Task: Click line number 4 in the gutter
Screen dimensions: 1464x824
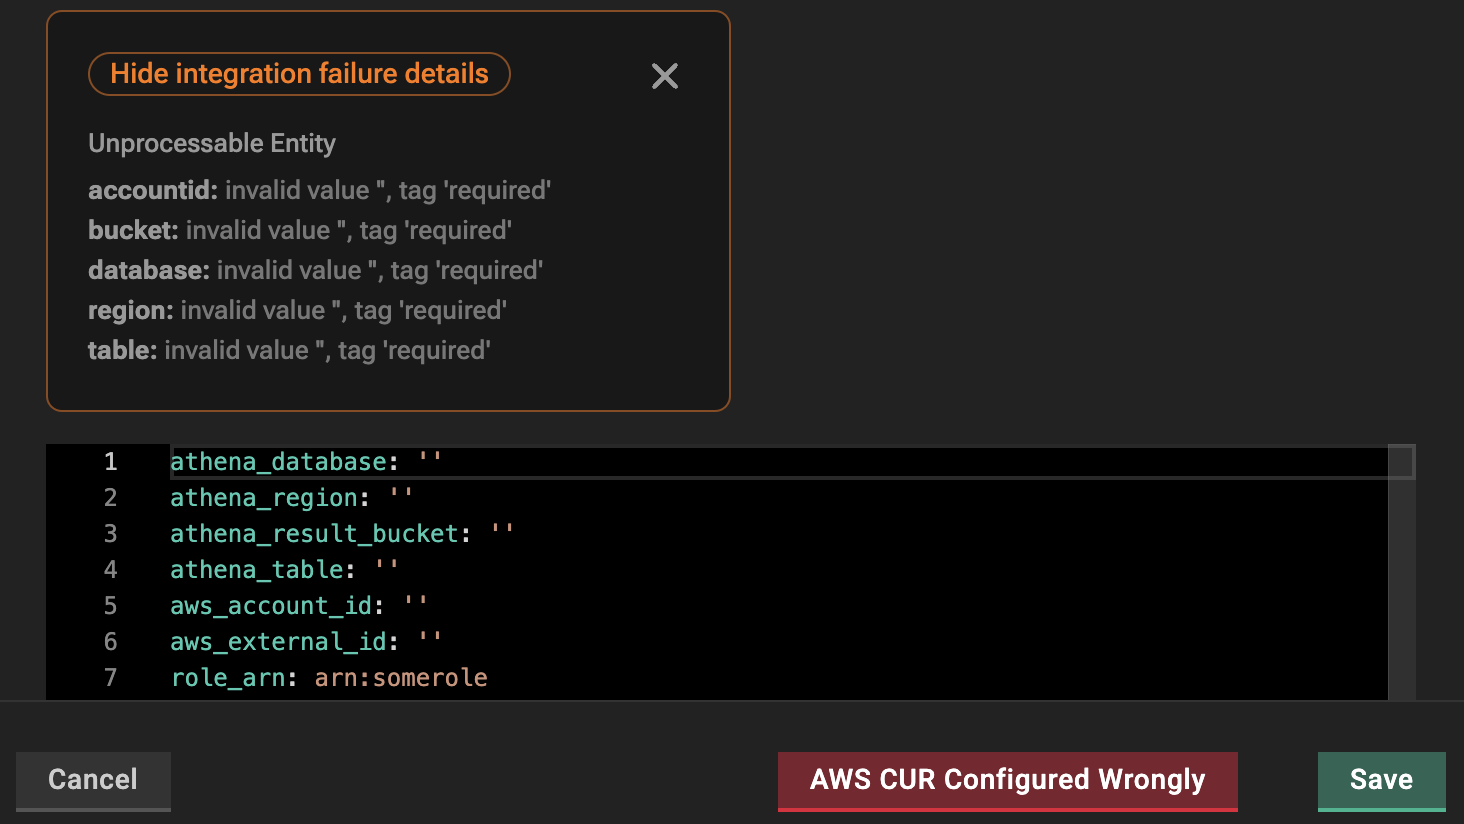Action: 111,570
